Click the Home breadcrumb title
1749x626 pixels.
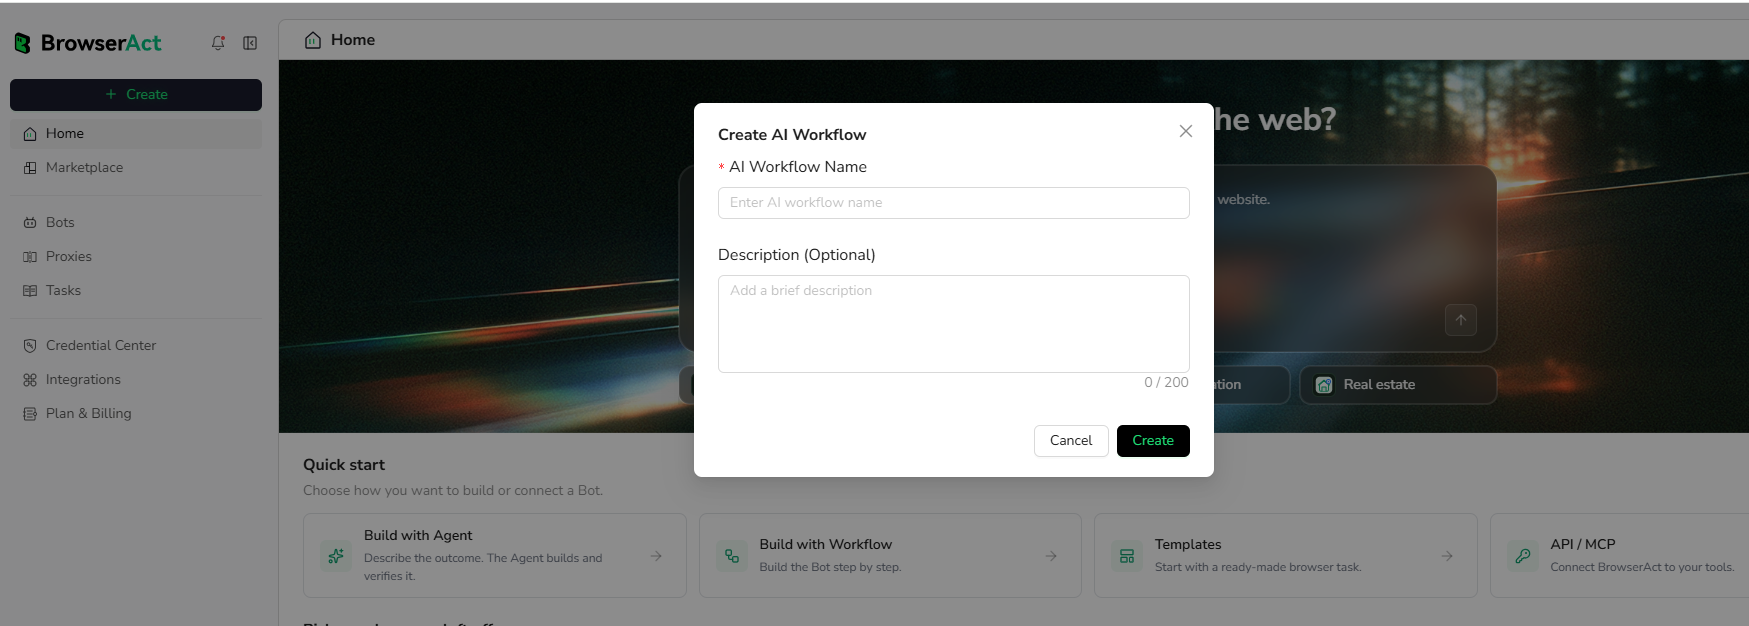pyautogui.click(x=353, y=40)
